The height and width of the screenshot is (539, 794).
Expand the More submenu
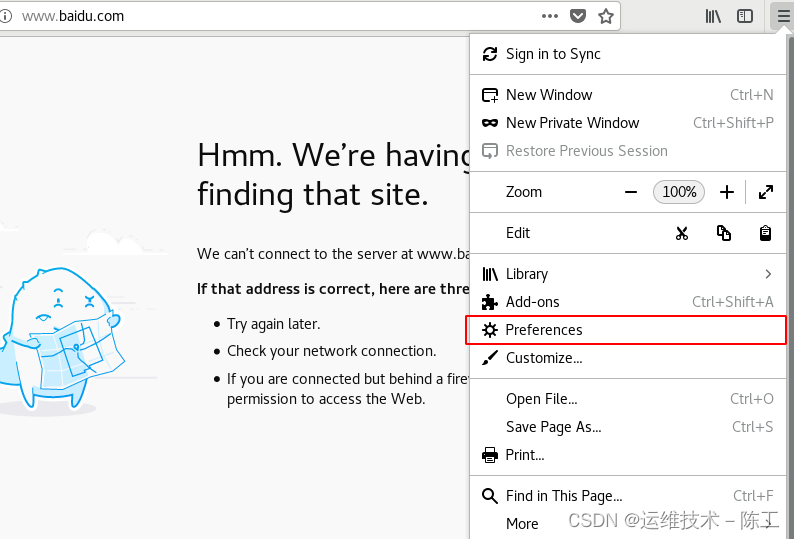tap(628, 524)
